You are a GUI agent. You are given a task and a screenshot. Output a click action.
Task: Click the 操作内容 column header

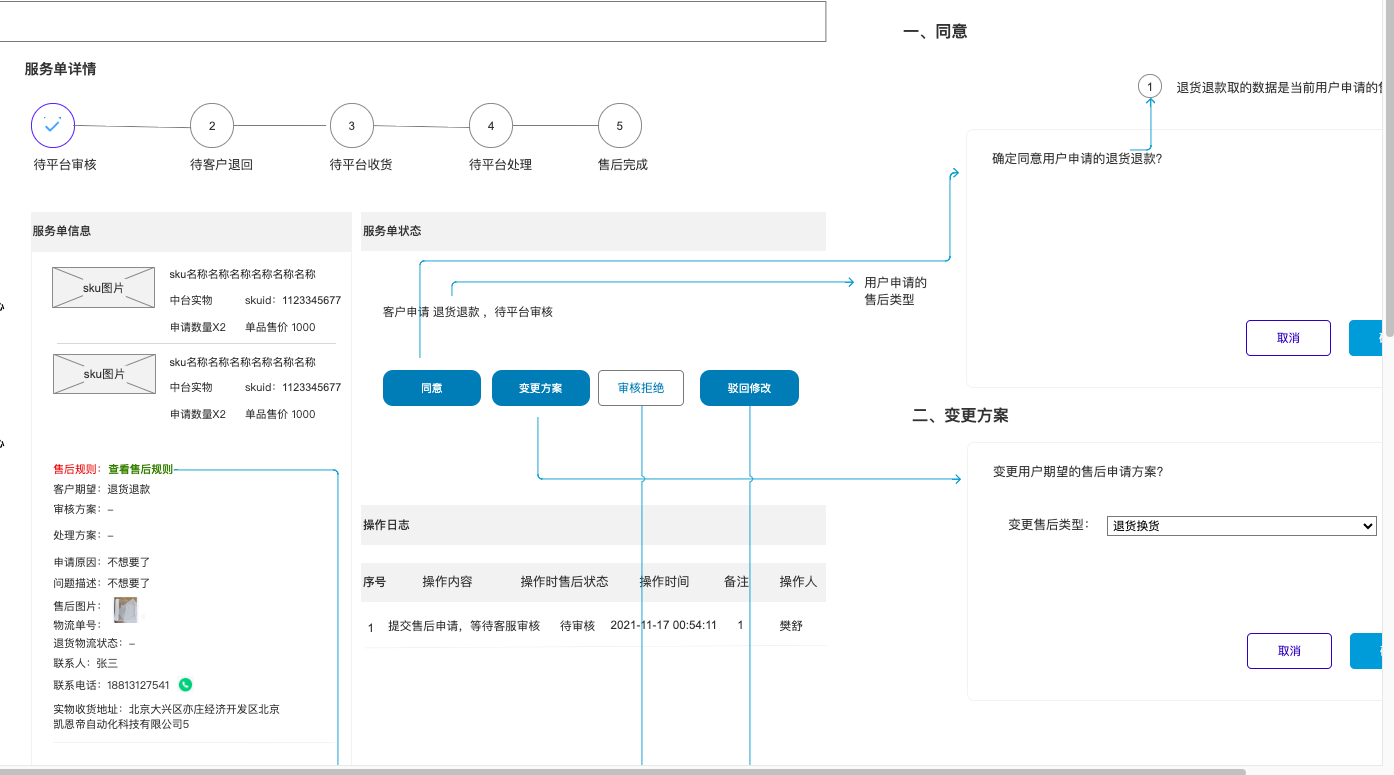point(447,582)
